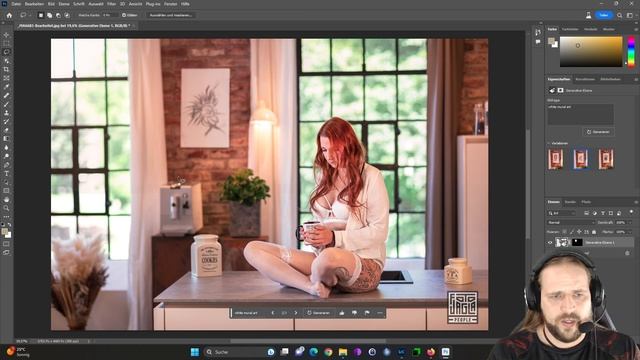Select the History Brush tool

click(x=6, y=121)
